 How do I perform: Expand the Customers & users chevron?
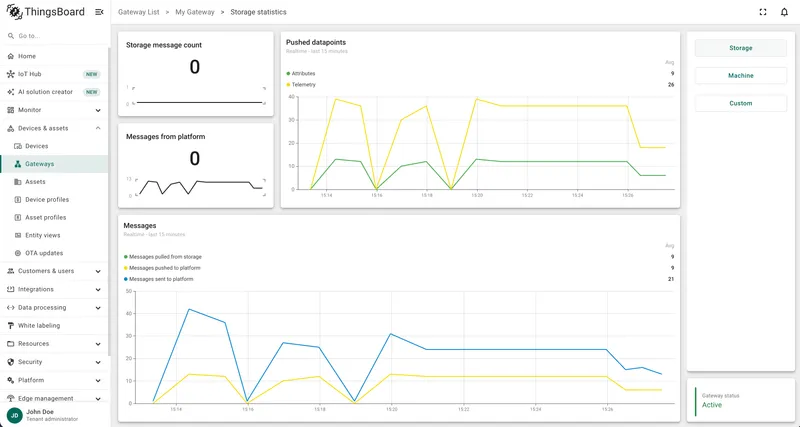(x=98, y=271)
